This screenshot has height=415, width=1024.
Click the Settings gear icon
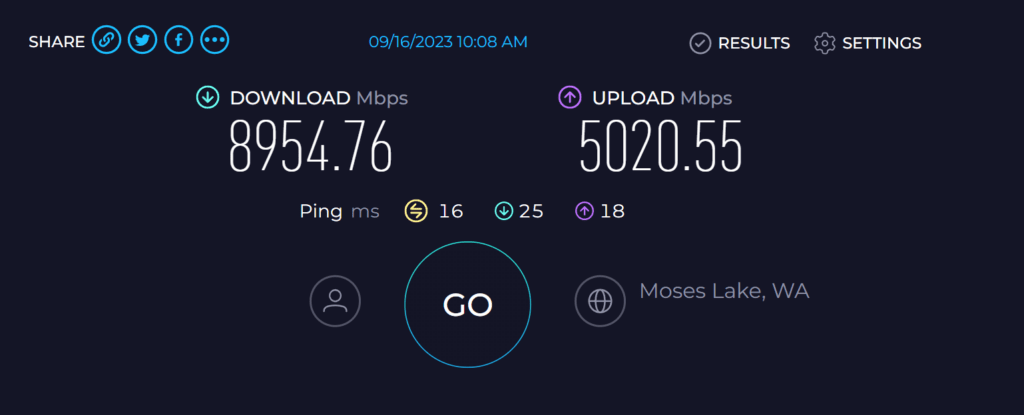(825, 43)
